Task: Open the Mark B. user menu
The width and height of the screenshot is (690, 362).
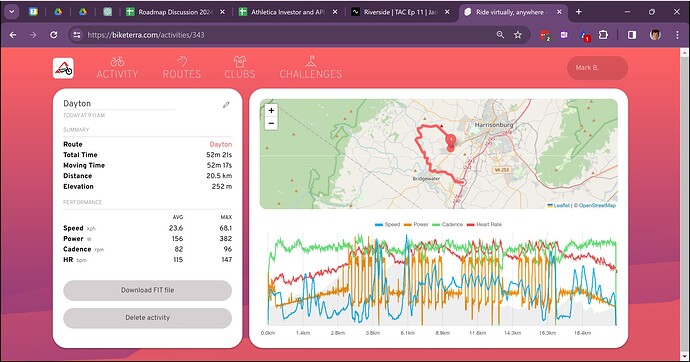Action: tap(597, 68)
